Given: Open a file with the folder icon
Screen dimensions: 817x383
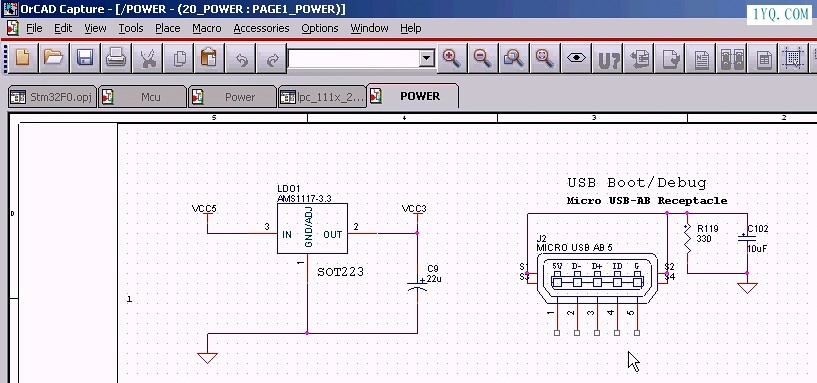Looking at the screenshot, I should (54, 58).
